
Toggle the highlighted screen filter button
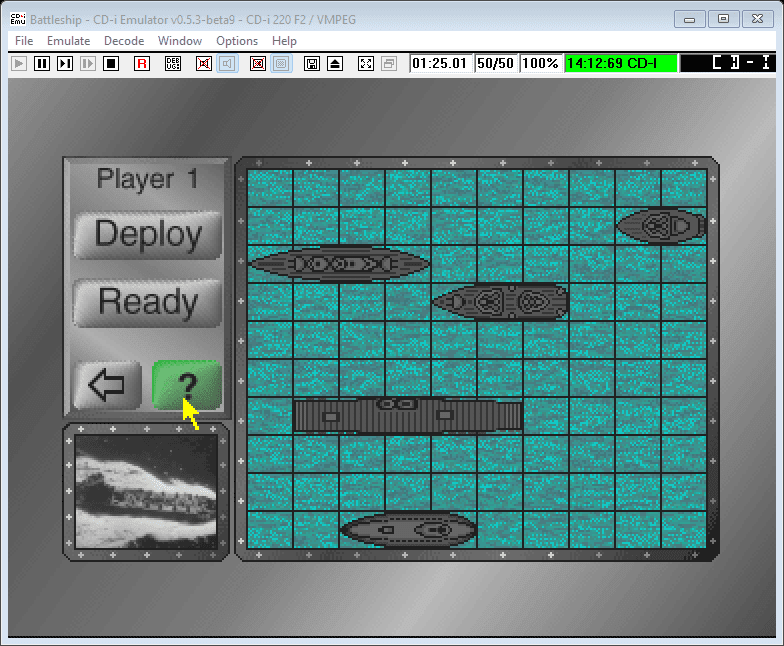(x=281, y=63)
